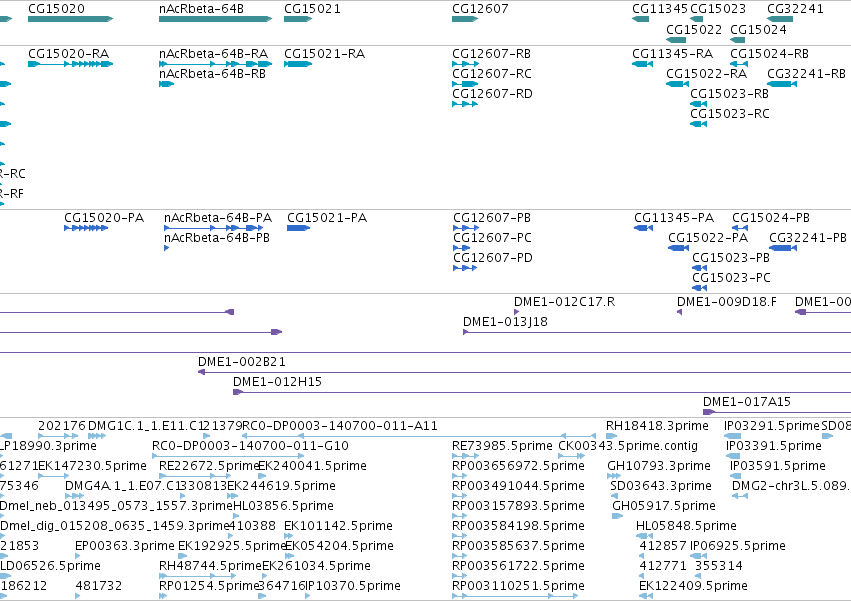The width and height of the screenshot is (851, 601).
Task: Click BAC end DME1-012C17.R
Action: 517,312
